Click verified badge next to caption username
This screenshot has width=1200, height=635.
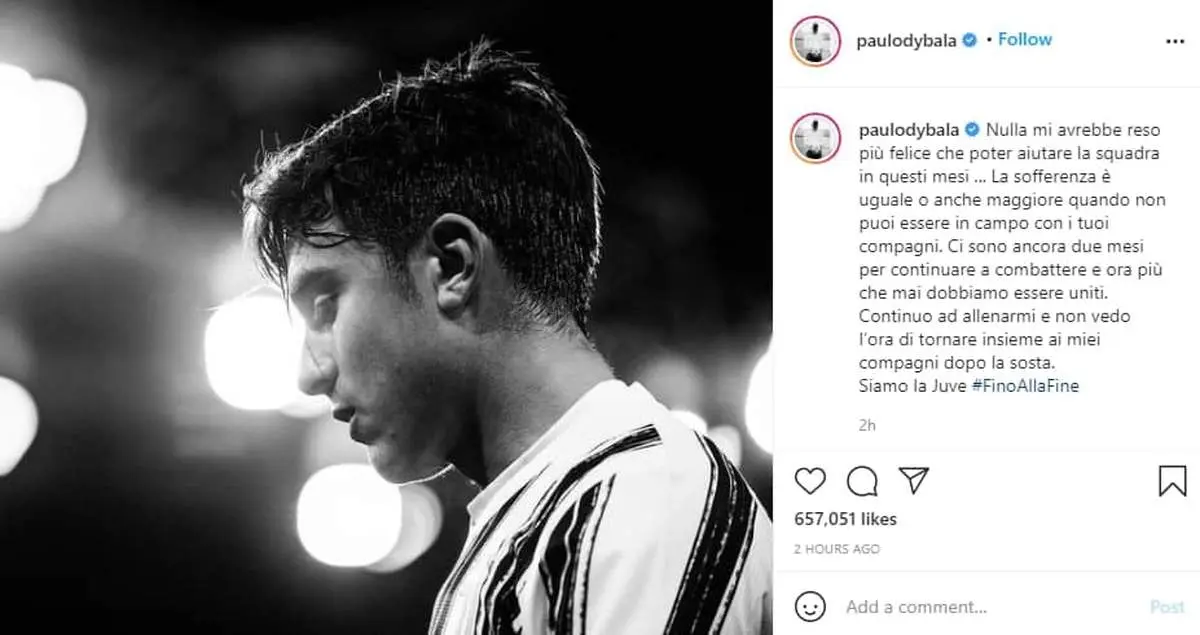[972, 130]
